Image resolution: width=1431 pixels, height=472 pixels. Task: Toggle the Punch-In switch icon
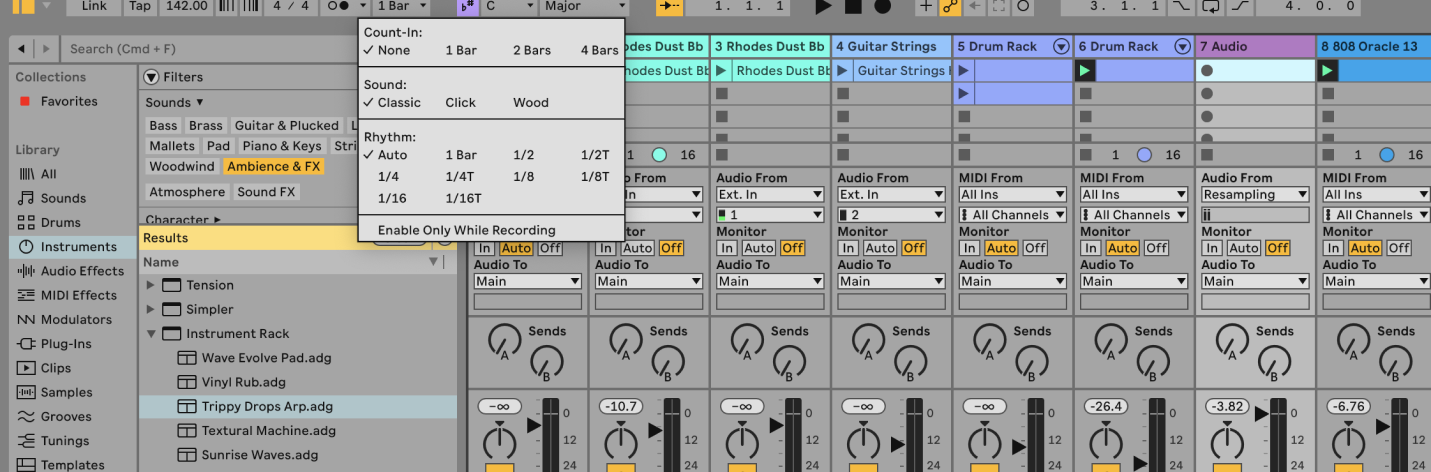(x=1181, y=6)
